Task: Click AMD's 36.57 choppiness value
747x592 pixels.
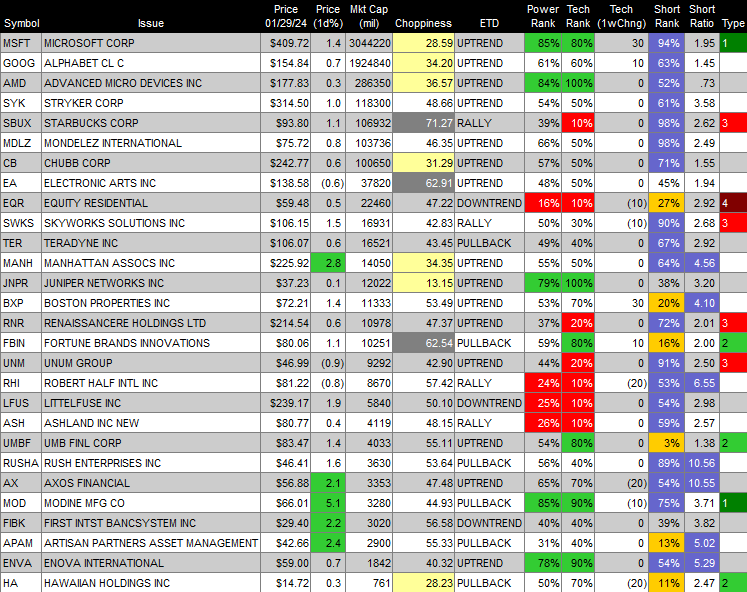Action: (424, 83)
